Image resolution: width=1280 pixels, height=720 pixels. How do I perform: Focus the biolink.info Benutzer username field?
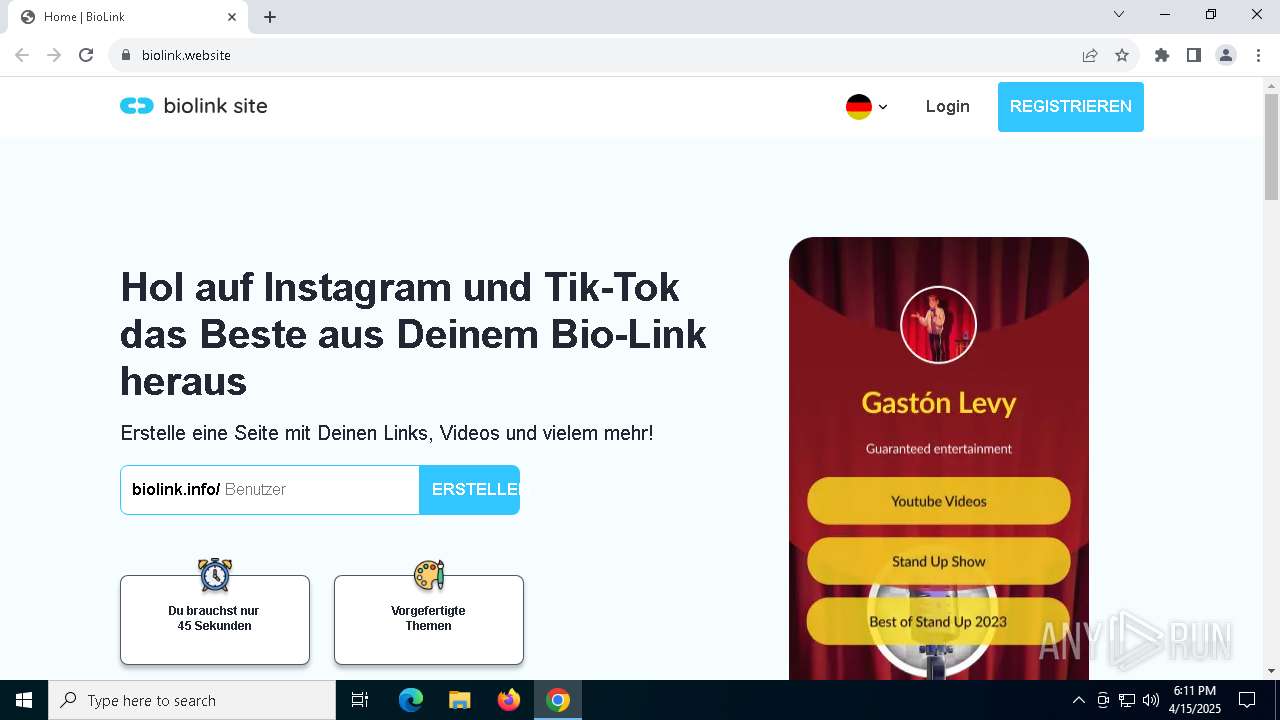(x=270, y=490)
